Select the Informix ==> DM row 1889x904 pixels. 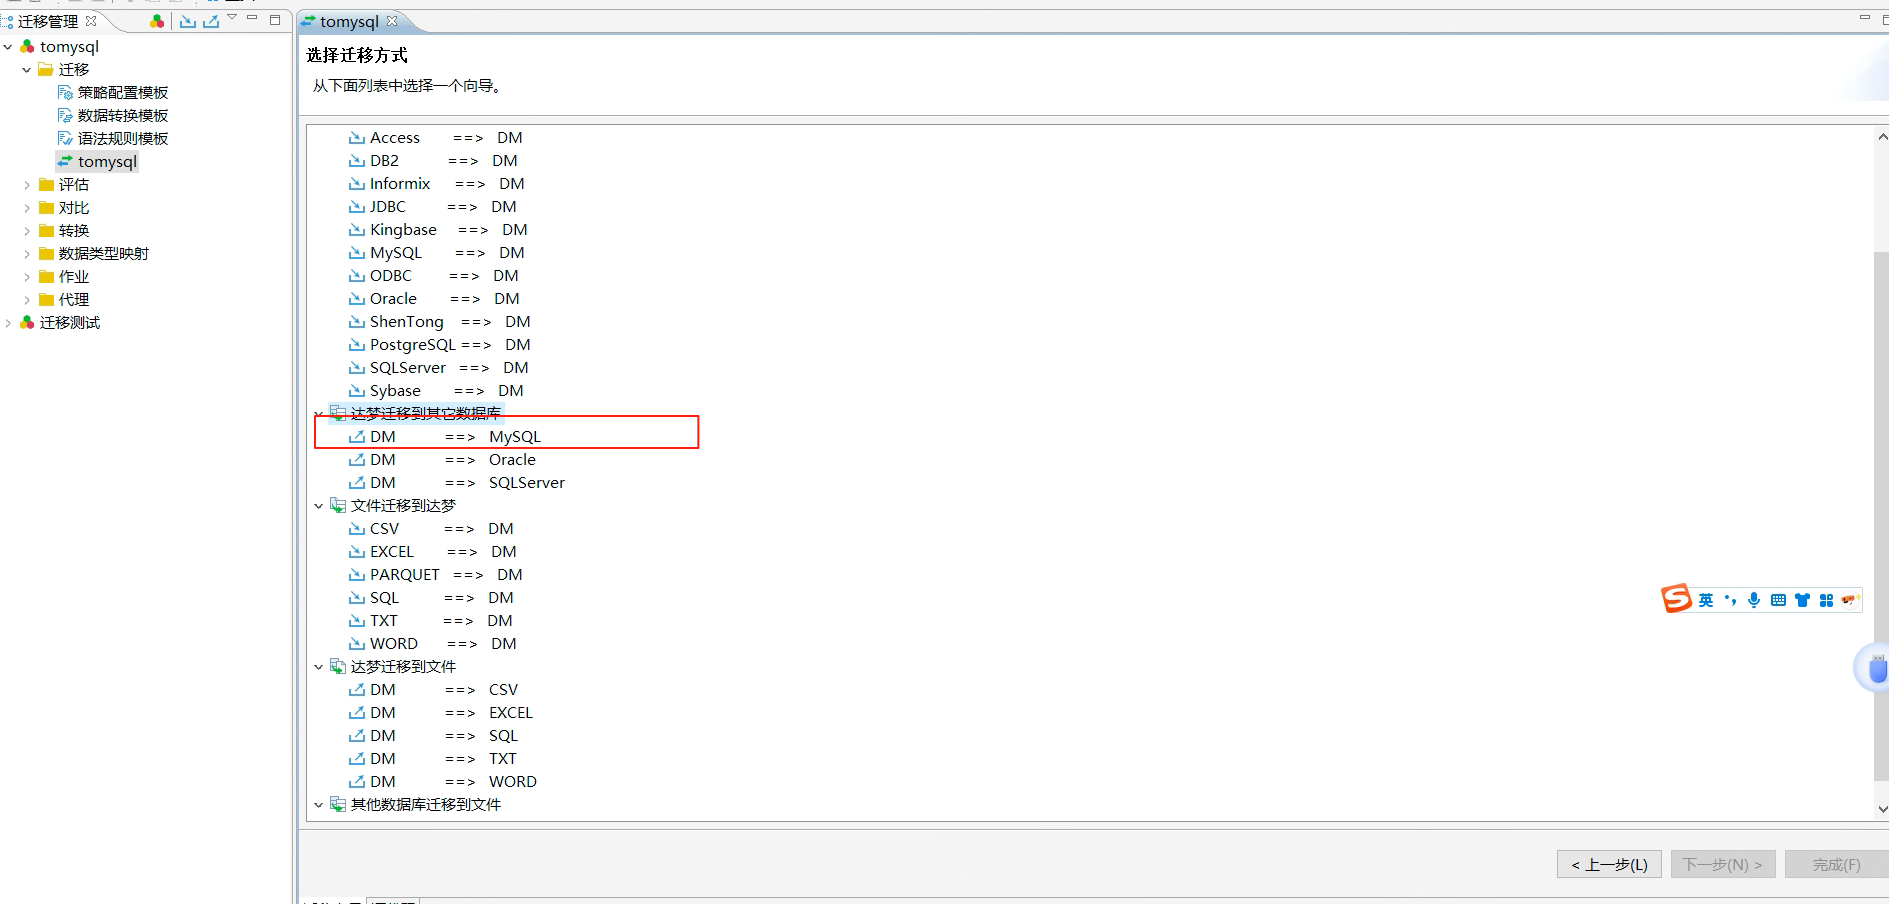point(437,184)
